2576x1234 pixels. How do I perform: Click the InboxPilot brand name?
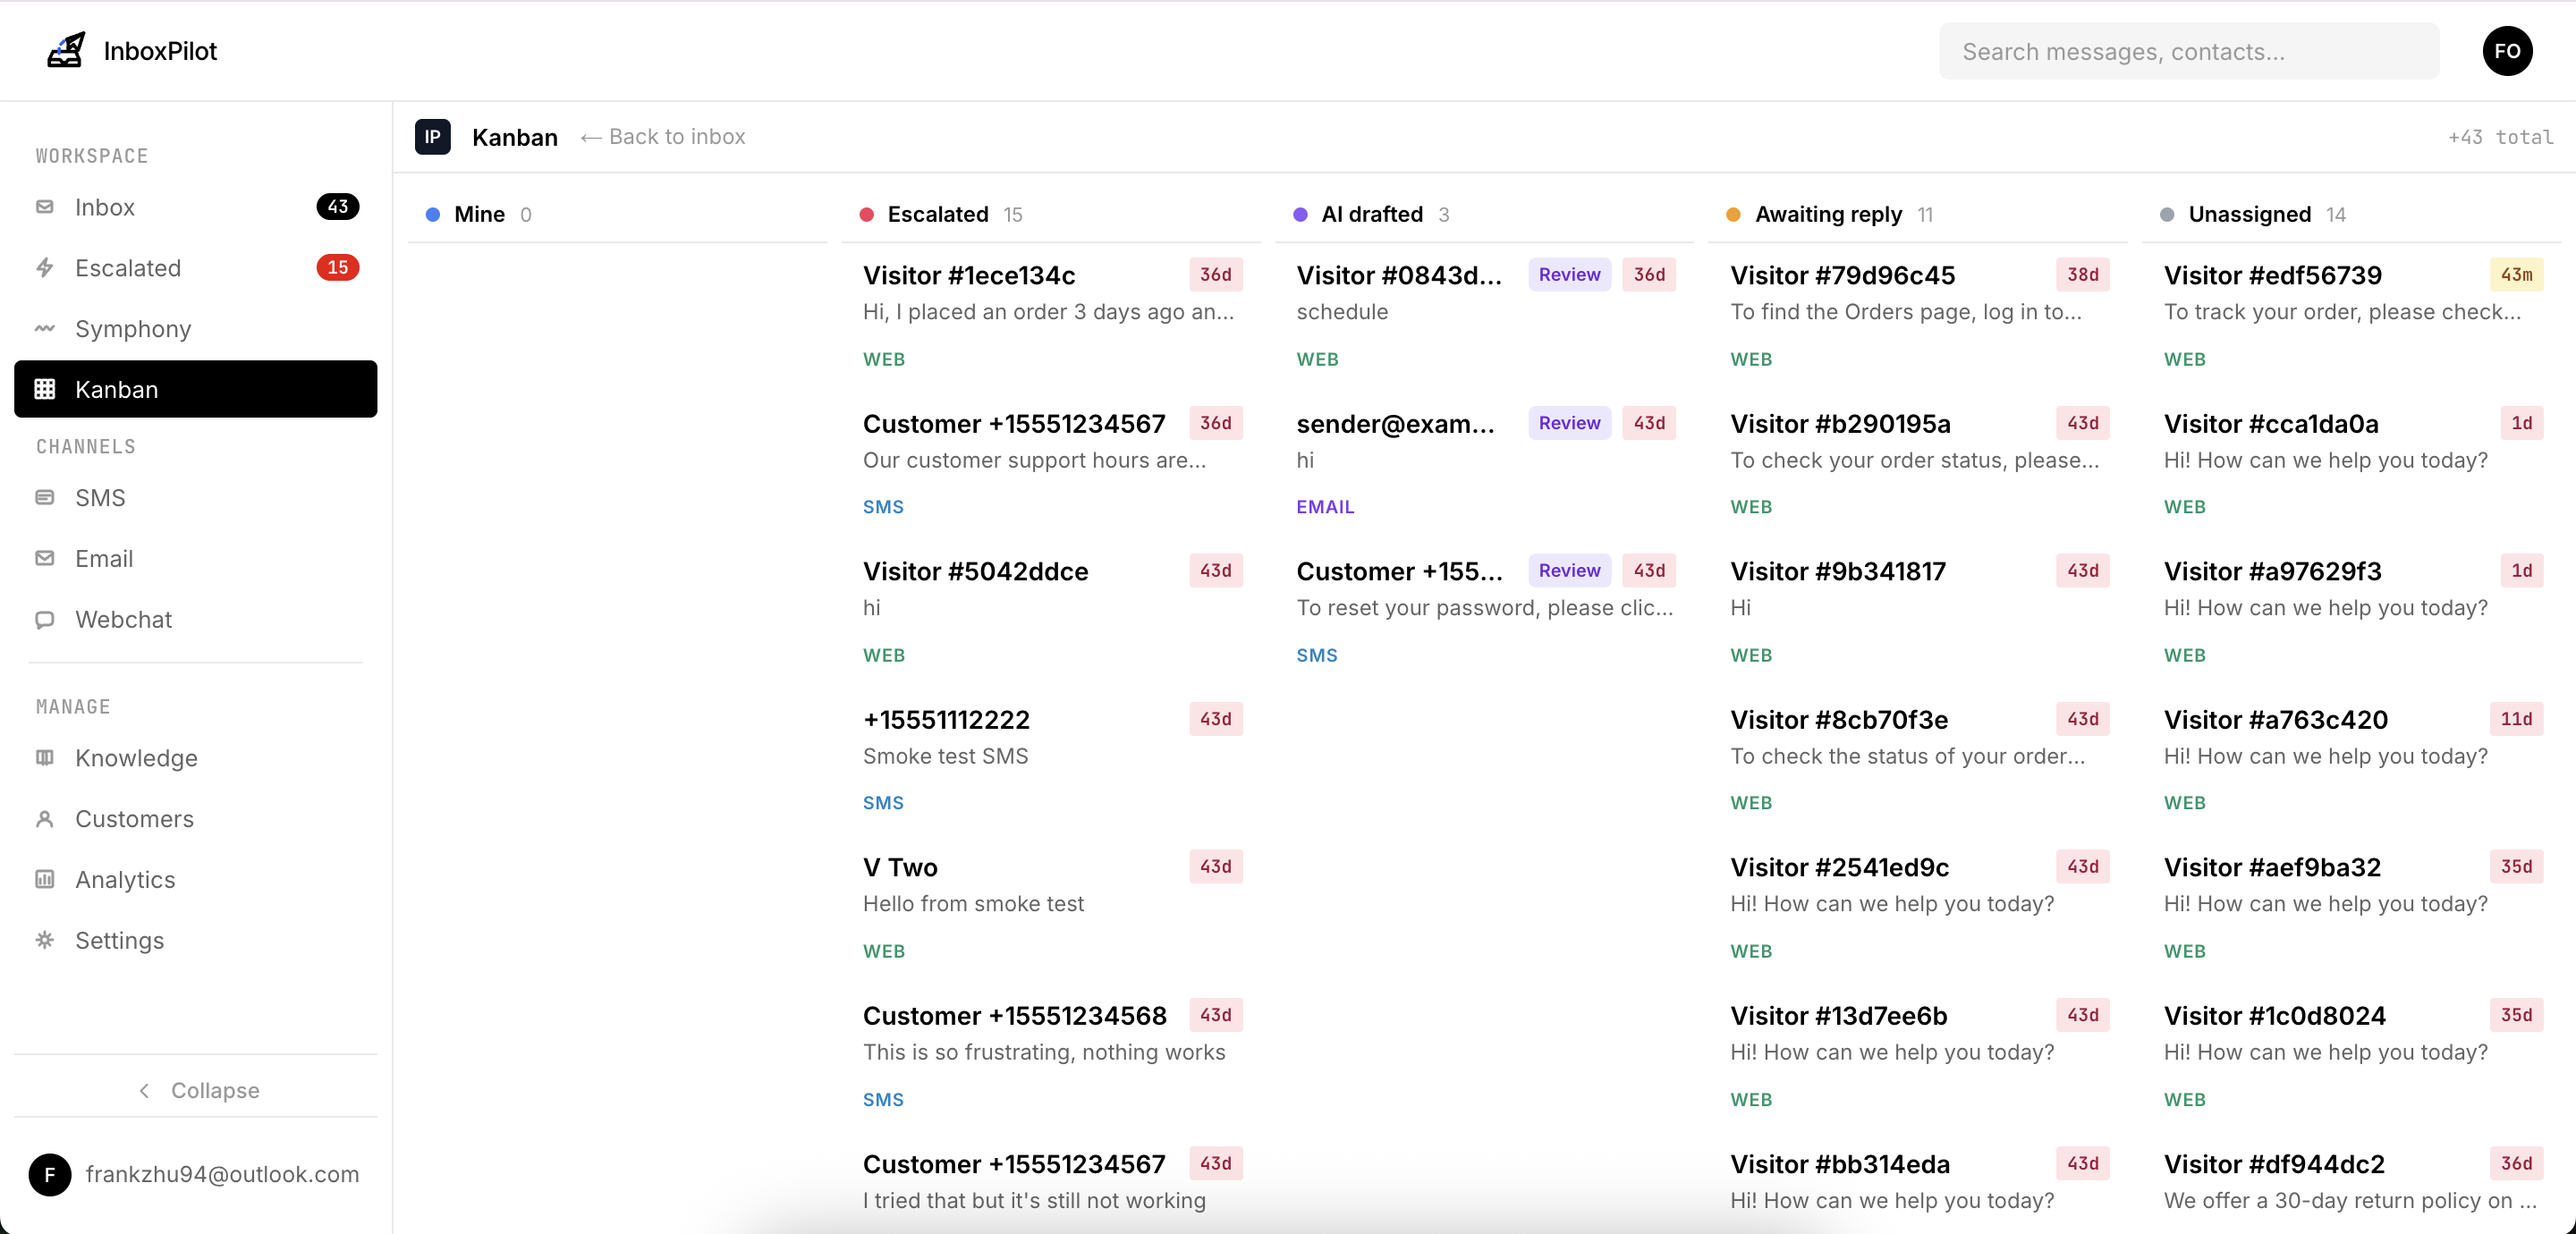(x=160, y=51)
